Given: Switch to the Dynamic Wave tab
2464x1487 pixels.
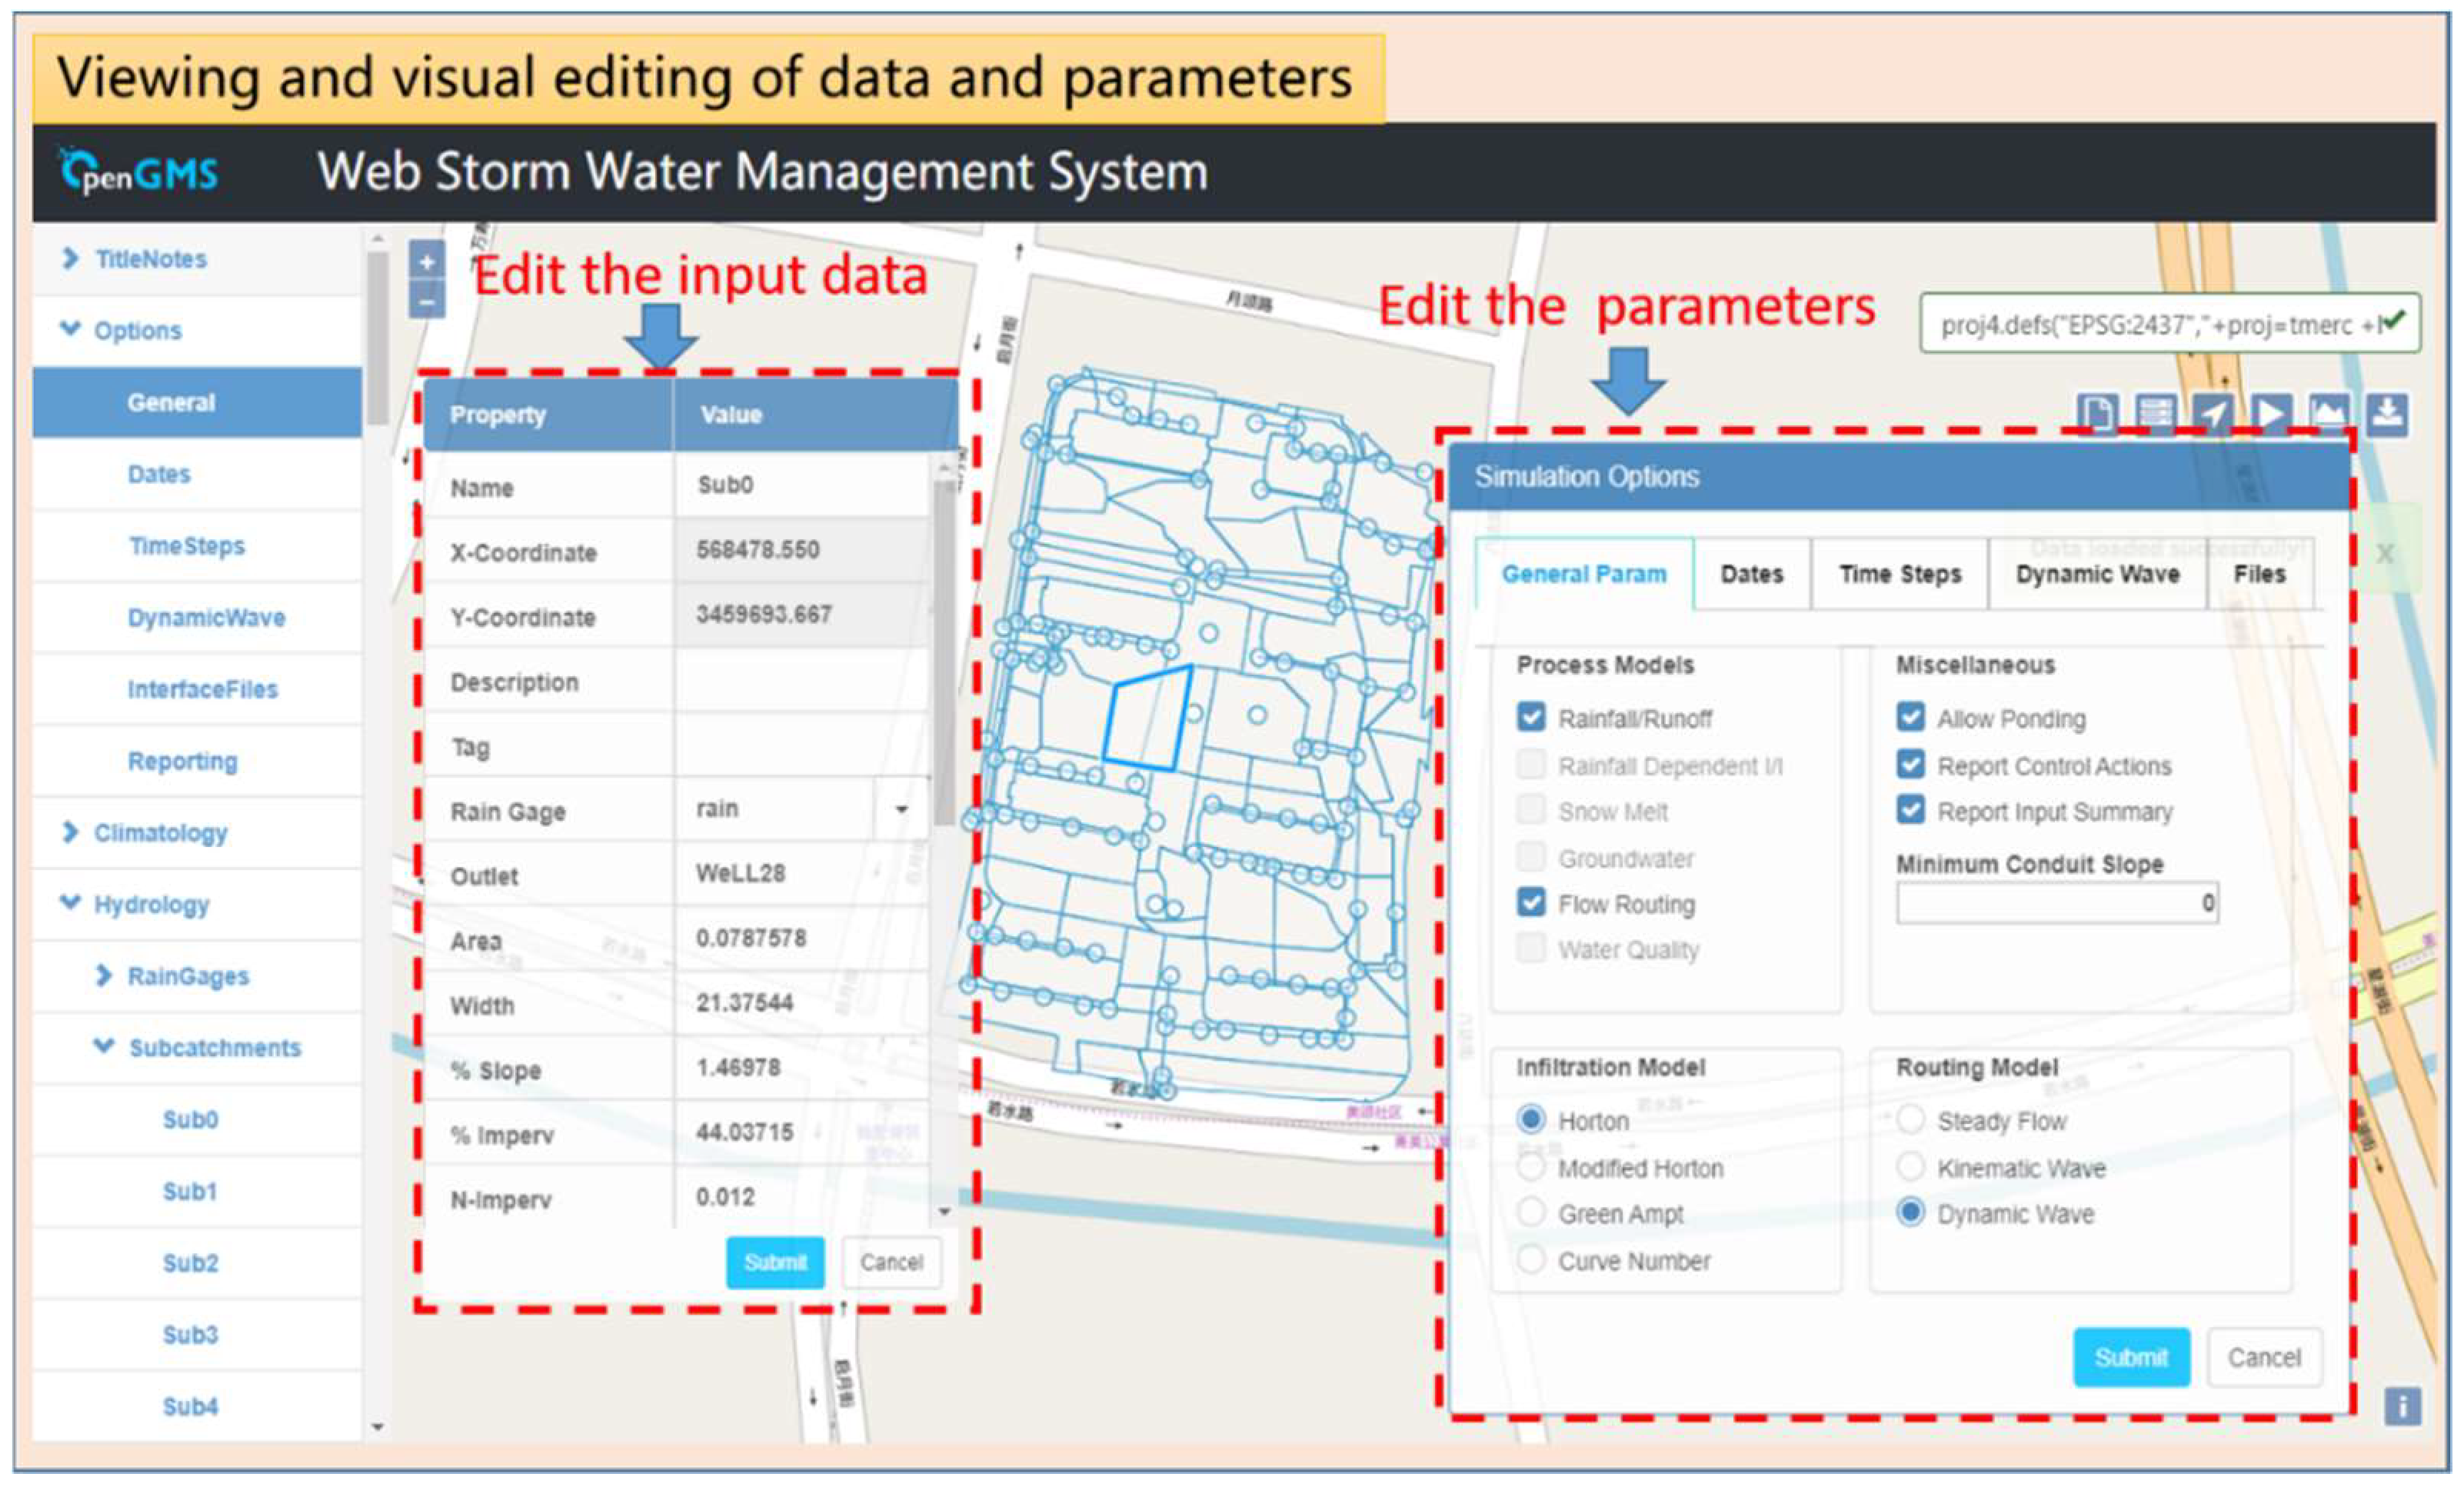Looking at the screenshot, I should [2097, 574].
